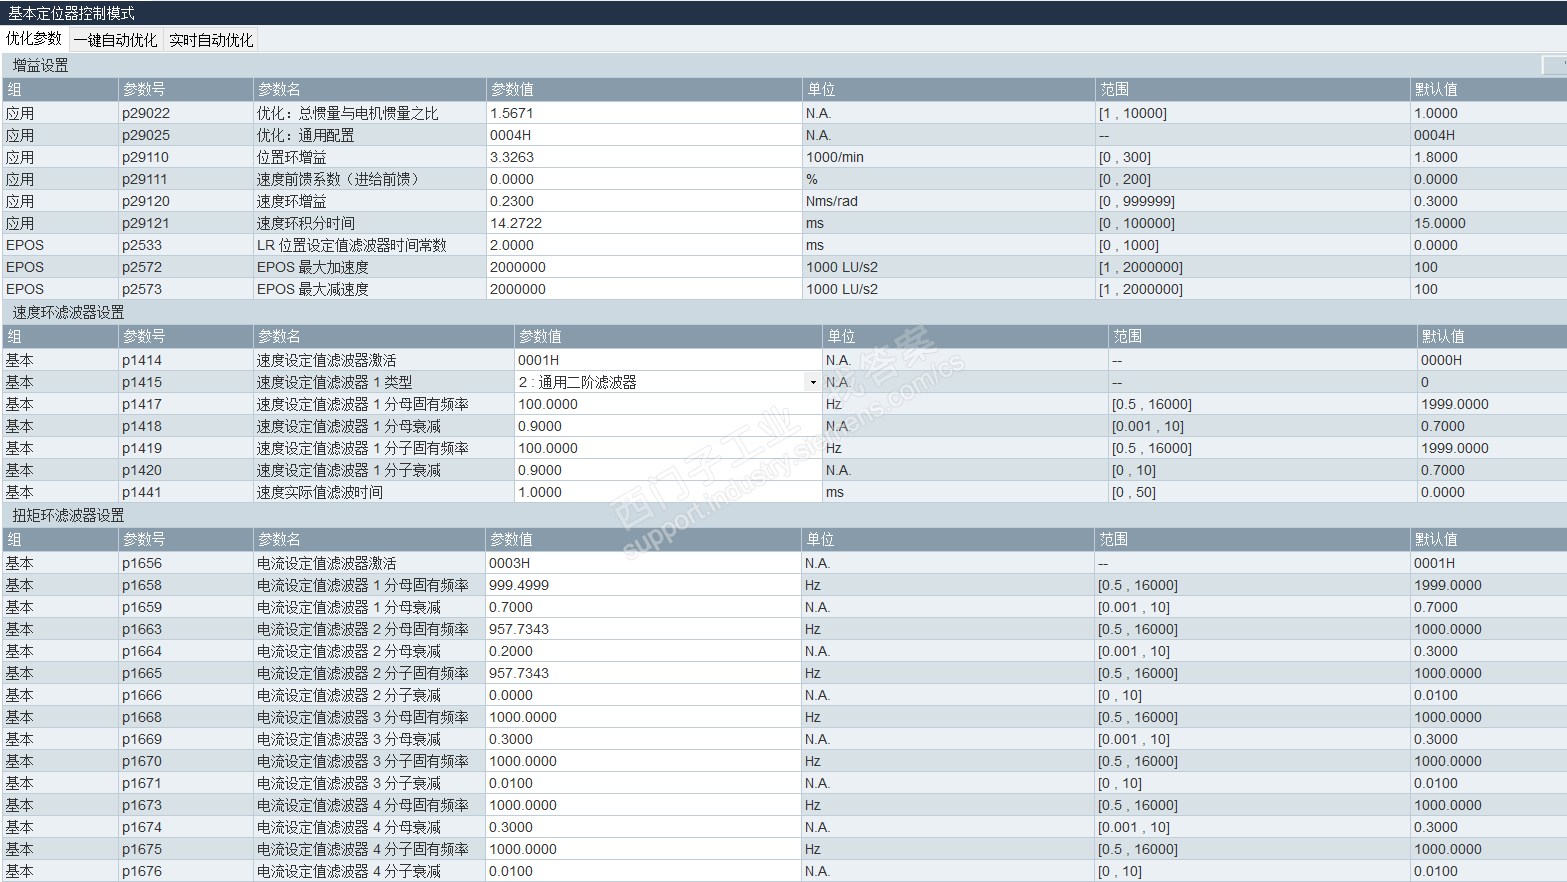1567x882 pixels.
Task: Click the 基本定位器控制模式 title bar
Action: pos(783,13)
